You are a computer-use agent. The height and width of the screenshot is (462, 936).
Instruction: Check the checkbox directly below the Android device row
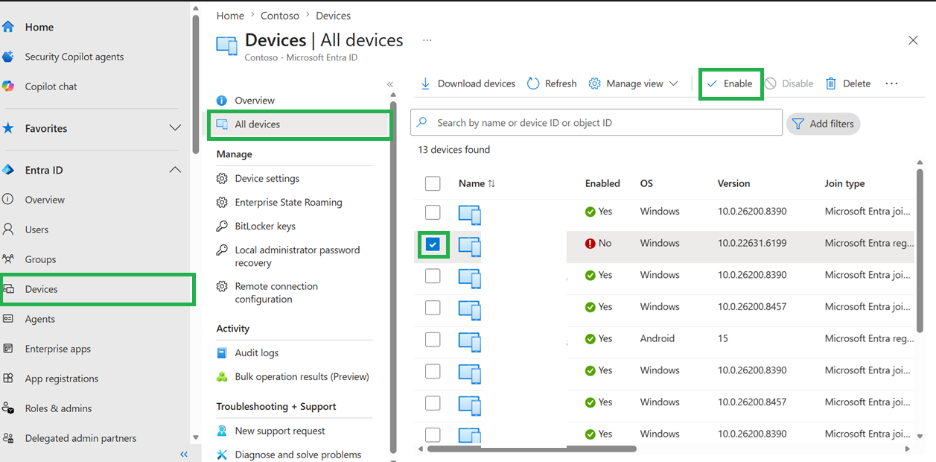tap(433, 371)
